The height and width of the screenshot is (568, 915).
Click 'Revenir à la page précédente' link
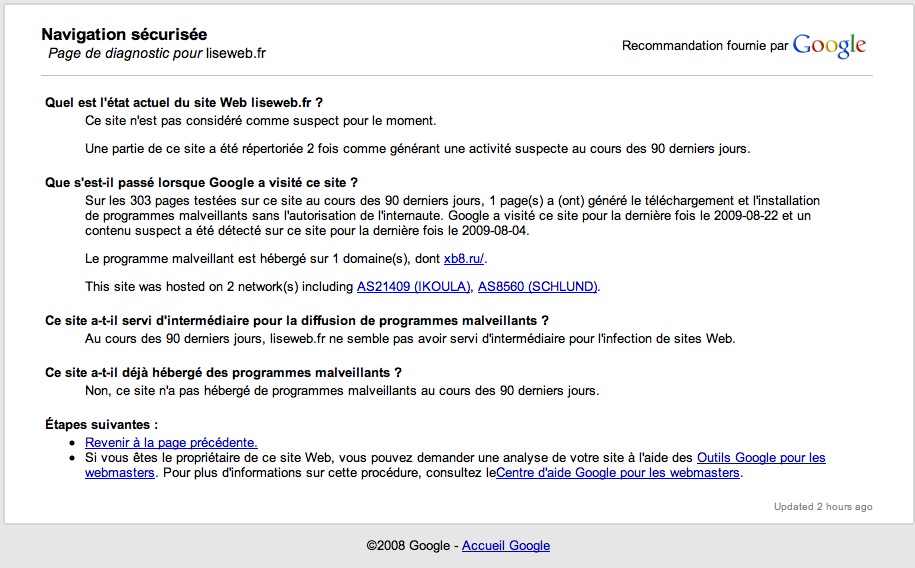[171, 442]
